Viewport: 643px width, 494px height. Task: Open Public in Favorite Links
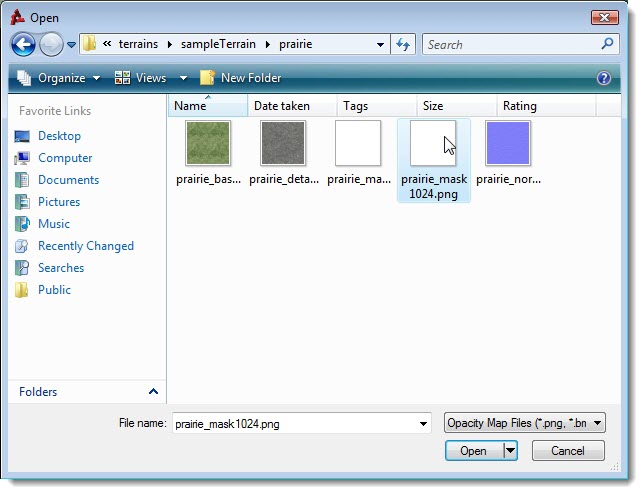(55, 289)
